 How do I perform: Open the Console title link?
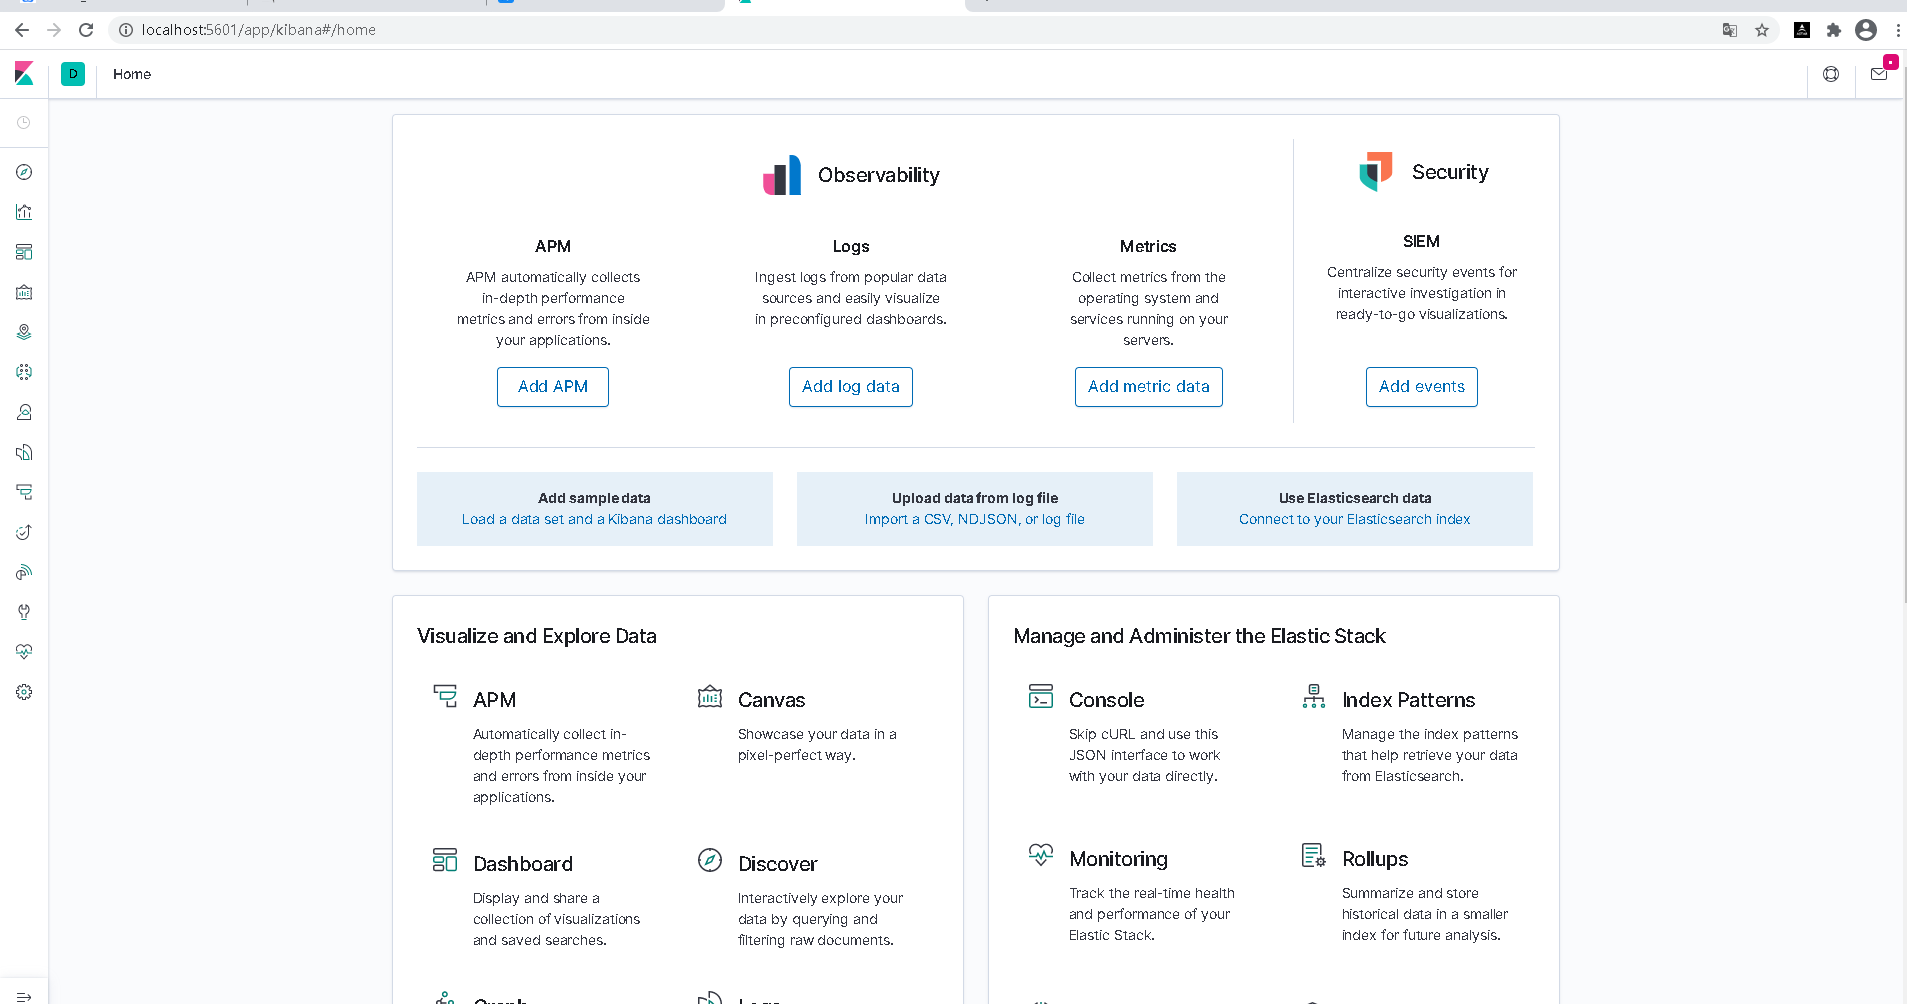1107,700
